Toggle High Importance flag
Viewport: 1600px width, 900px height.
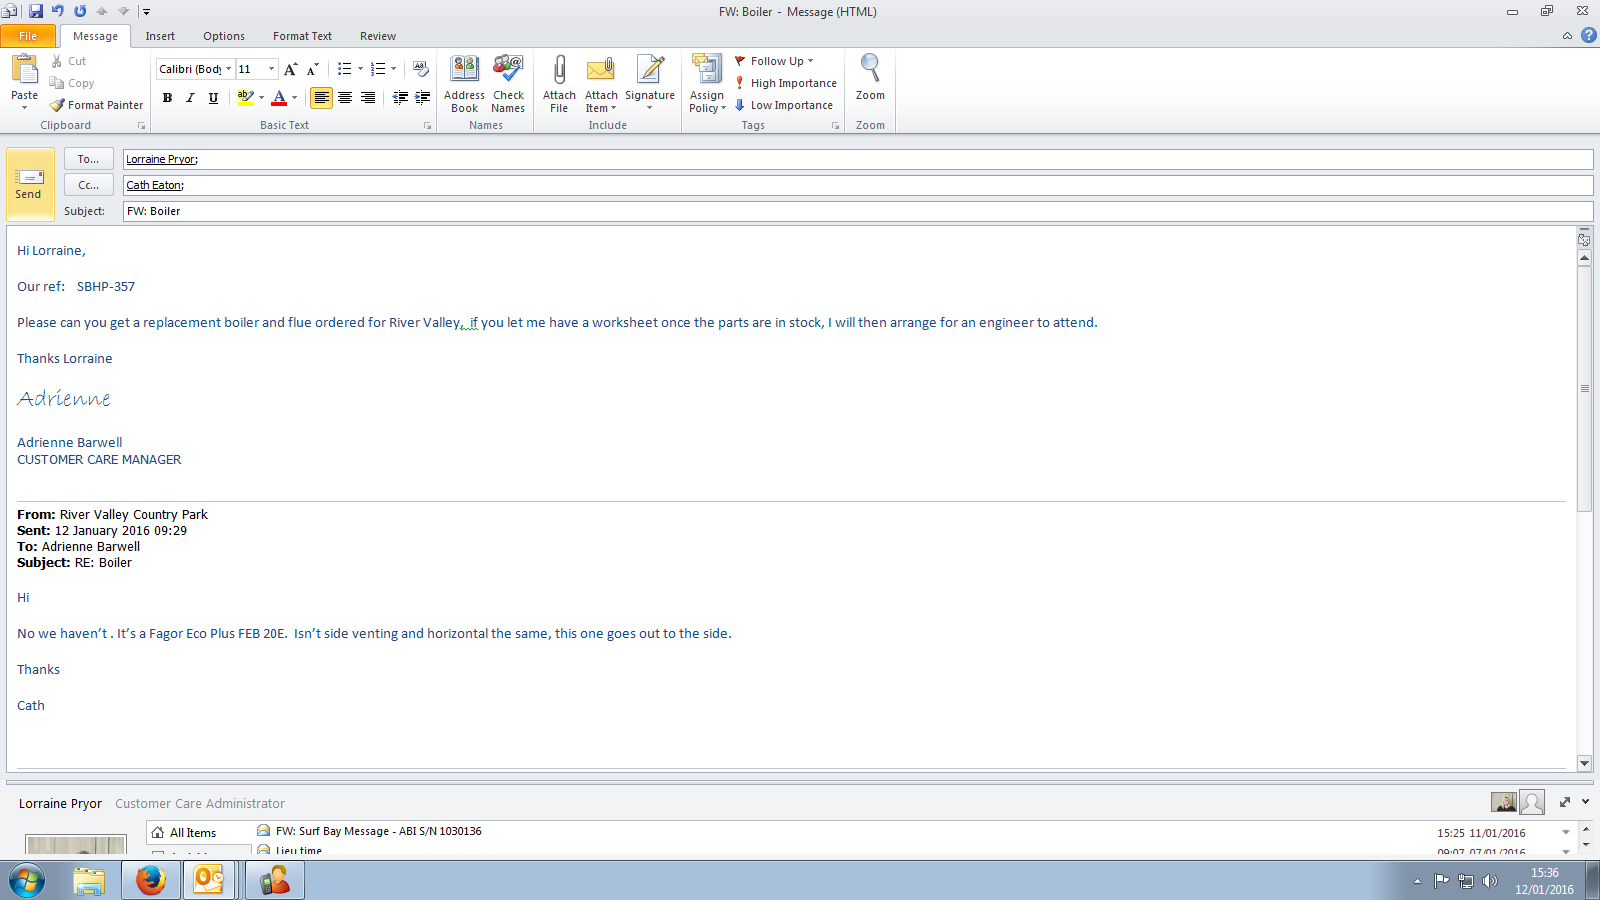point(786,83)
